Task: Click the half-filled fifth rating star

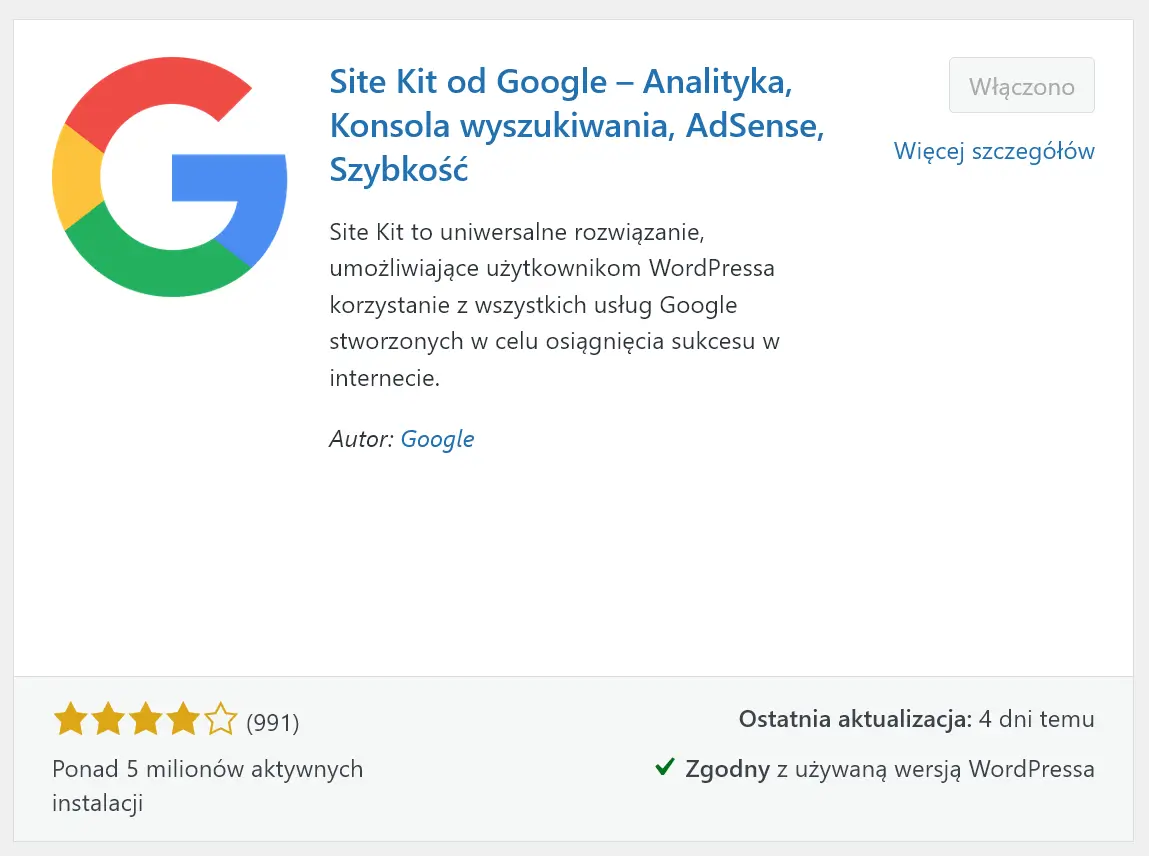Action: point(219,718)
